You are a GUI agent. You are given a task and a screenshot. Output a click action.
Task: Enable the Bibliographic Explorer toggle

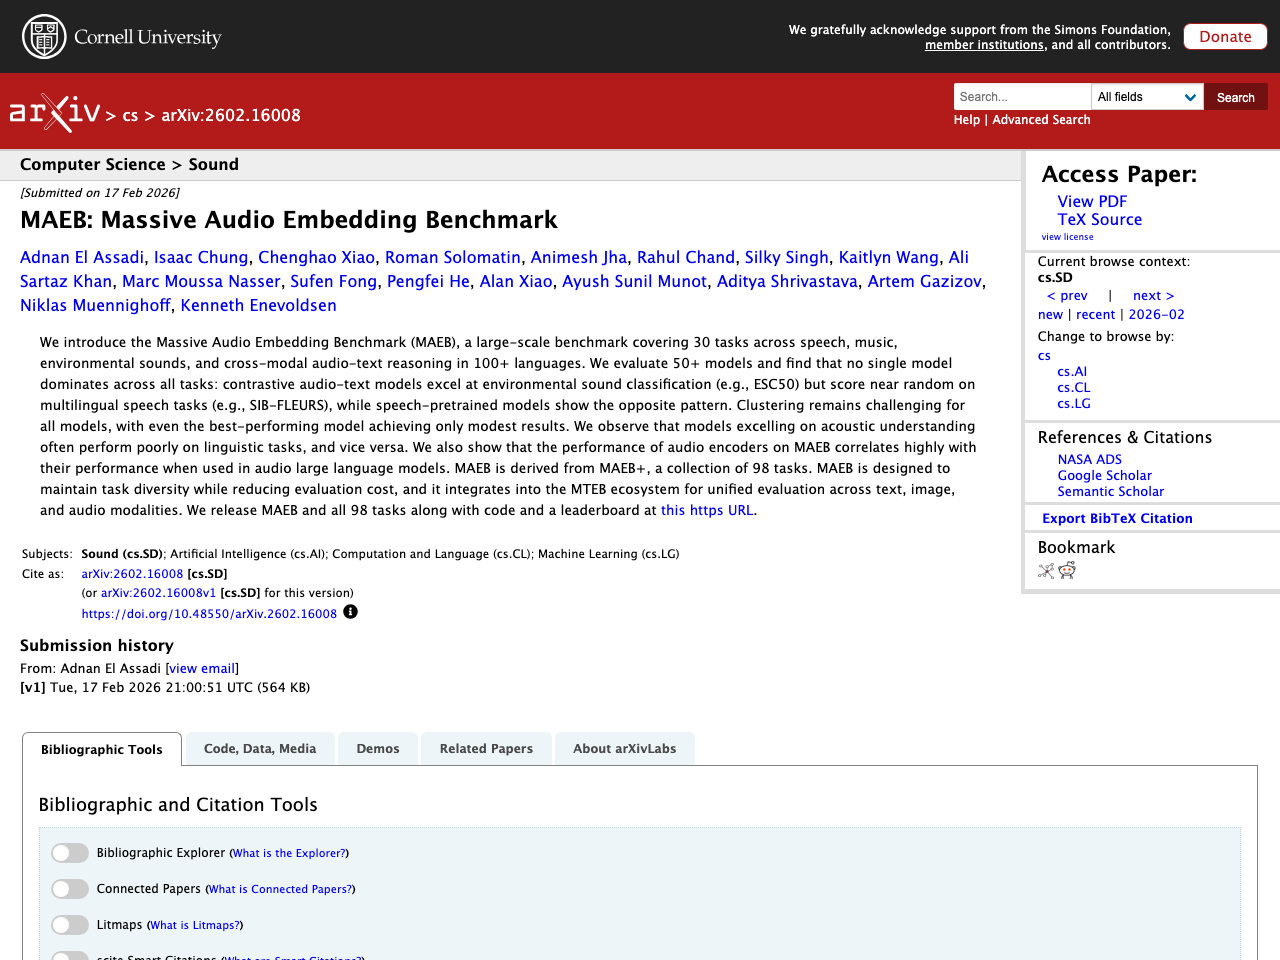pos(70,852)
